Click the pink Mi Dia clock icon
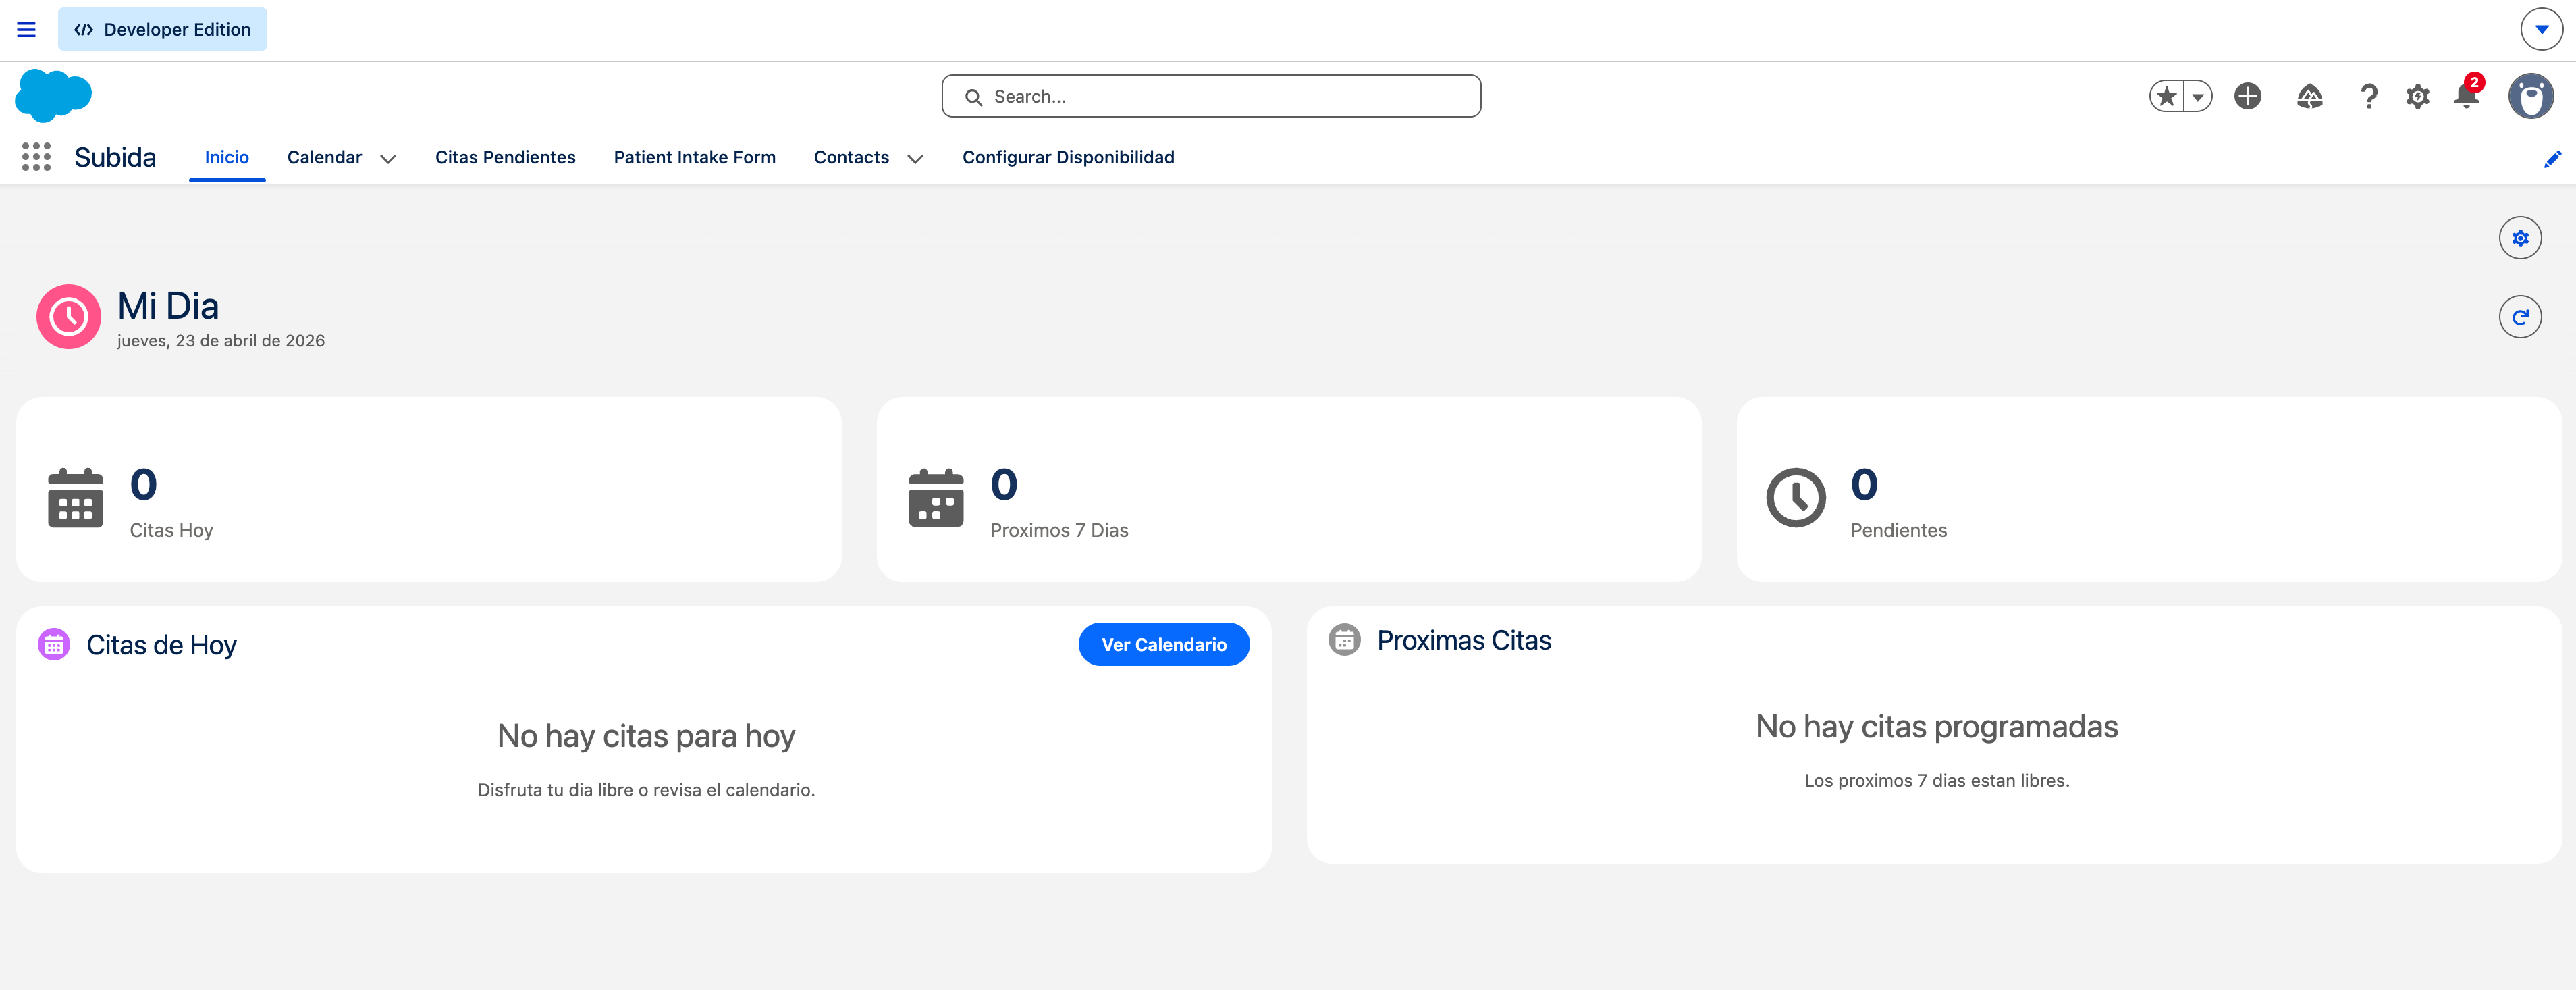The width and height of the screenshot is (2576, 990). (68, 317)
